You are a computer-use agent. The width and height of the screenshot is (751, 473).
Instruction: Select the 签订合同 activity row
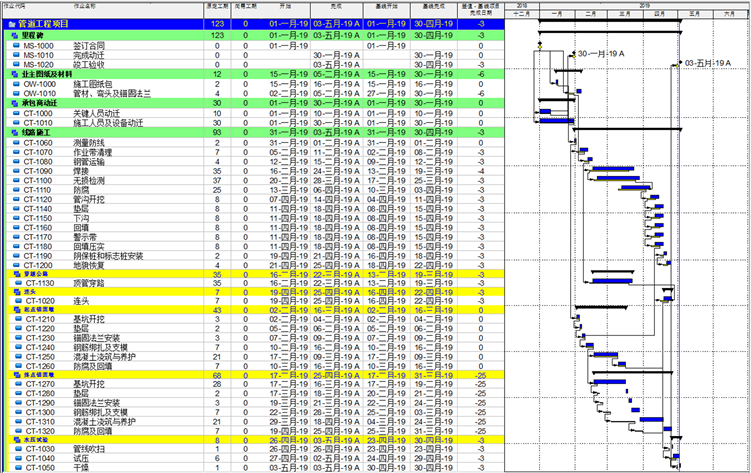coord(90,45)
